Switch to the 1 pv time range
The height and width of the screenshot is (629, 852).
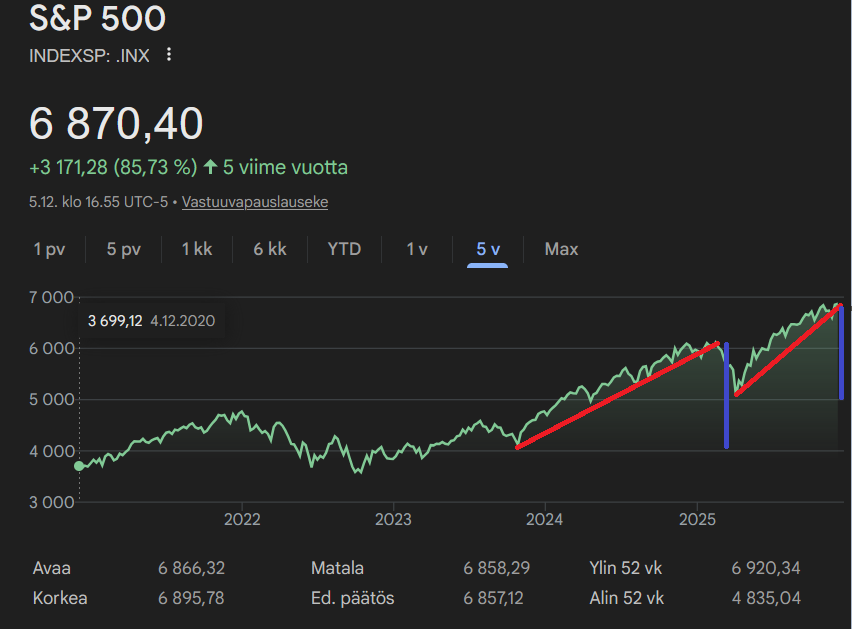(49, 249)
